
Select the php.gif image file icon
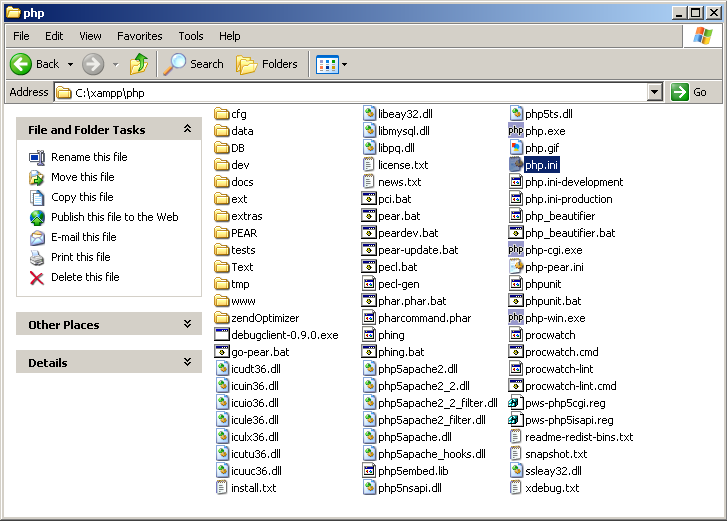click(x=516, y=148)
